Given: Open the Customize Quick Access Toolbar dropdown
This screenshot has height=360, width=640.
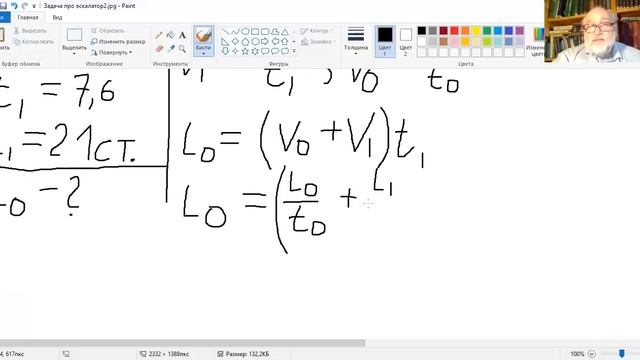Looking at the screenshot, I should [34, 6].
